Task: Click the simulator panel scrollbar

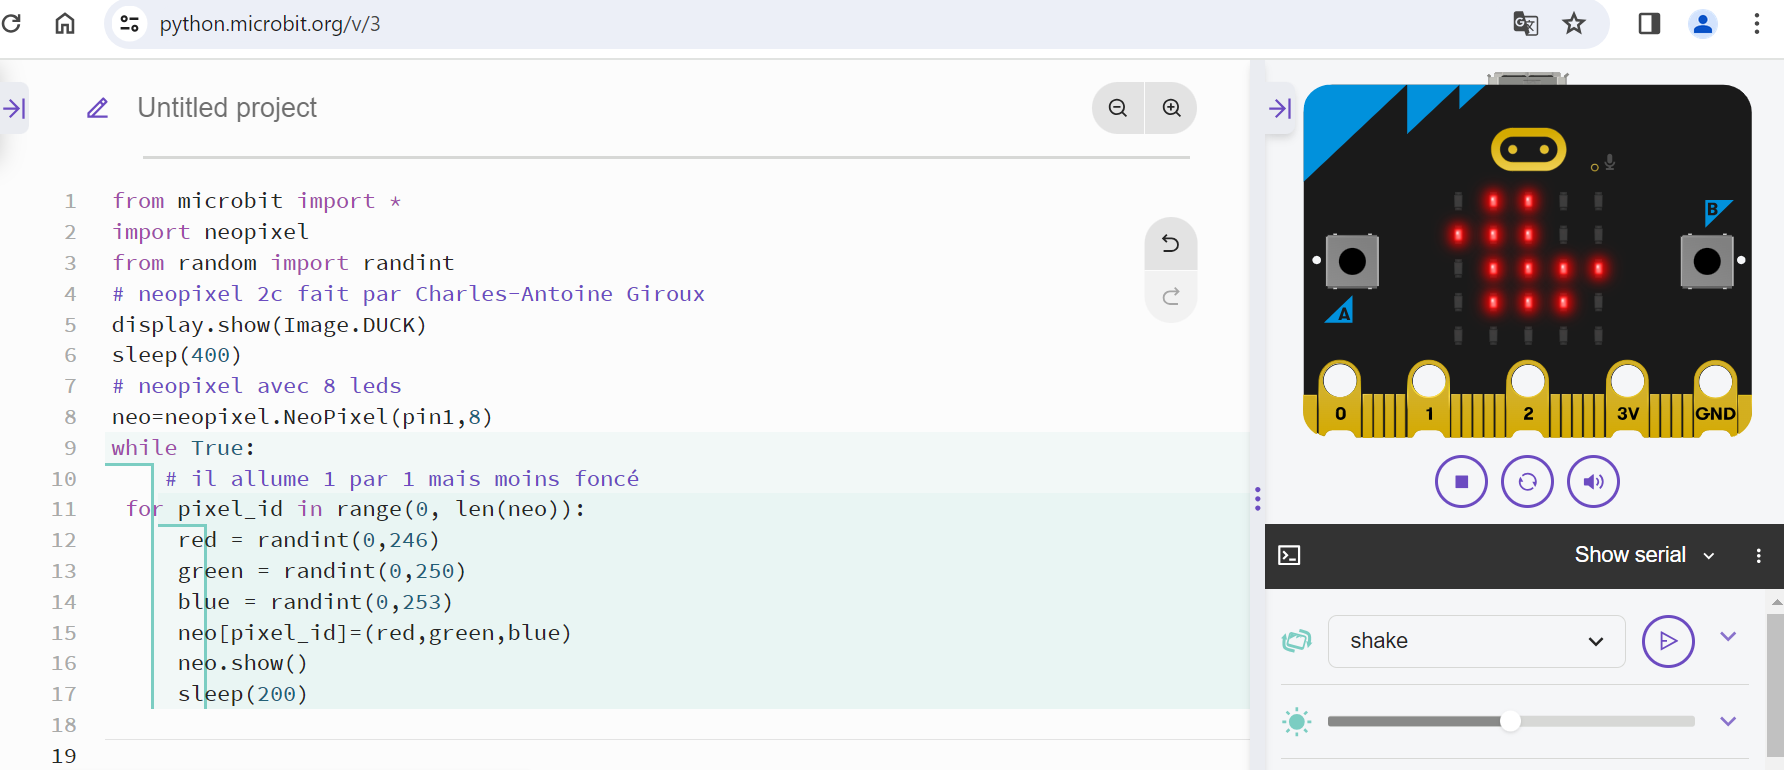Action: pyautogui.click(x=1775, y=685)
